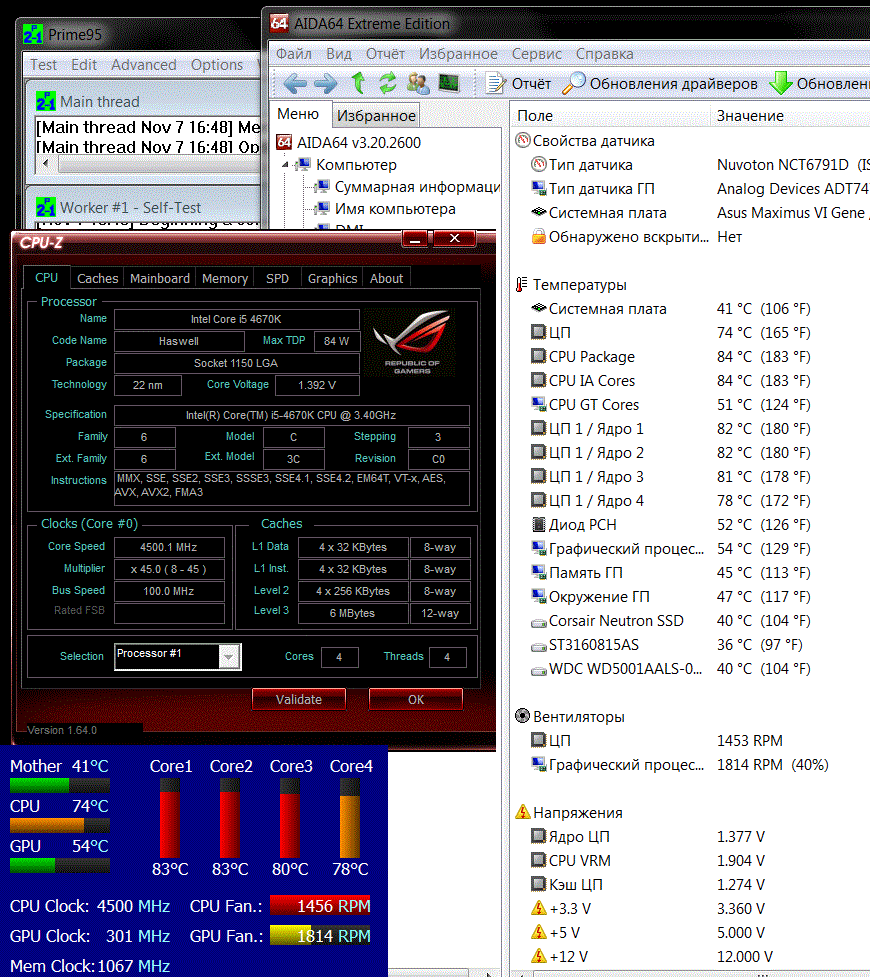The image size is (870, 977).
Task: Open the Сервис menu in AIDA64
Action: 537,54
